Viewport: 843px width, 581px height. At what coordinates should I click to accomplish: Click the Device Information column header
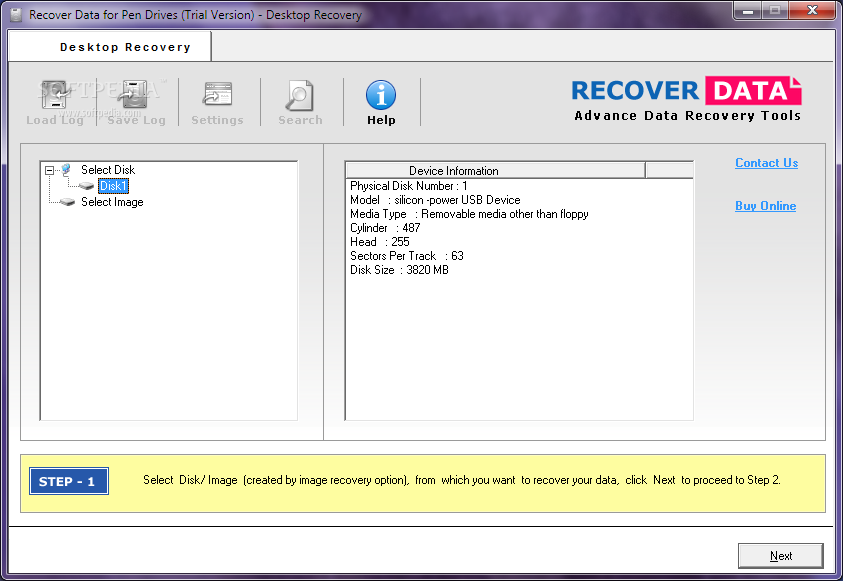pyautogui.click(x=495, y=170)
